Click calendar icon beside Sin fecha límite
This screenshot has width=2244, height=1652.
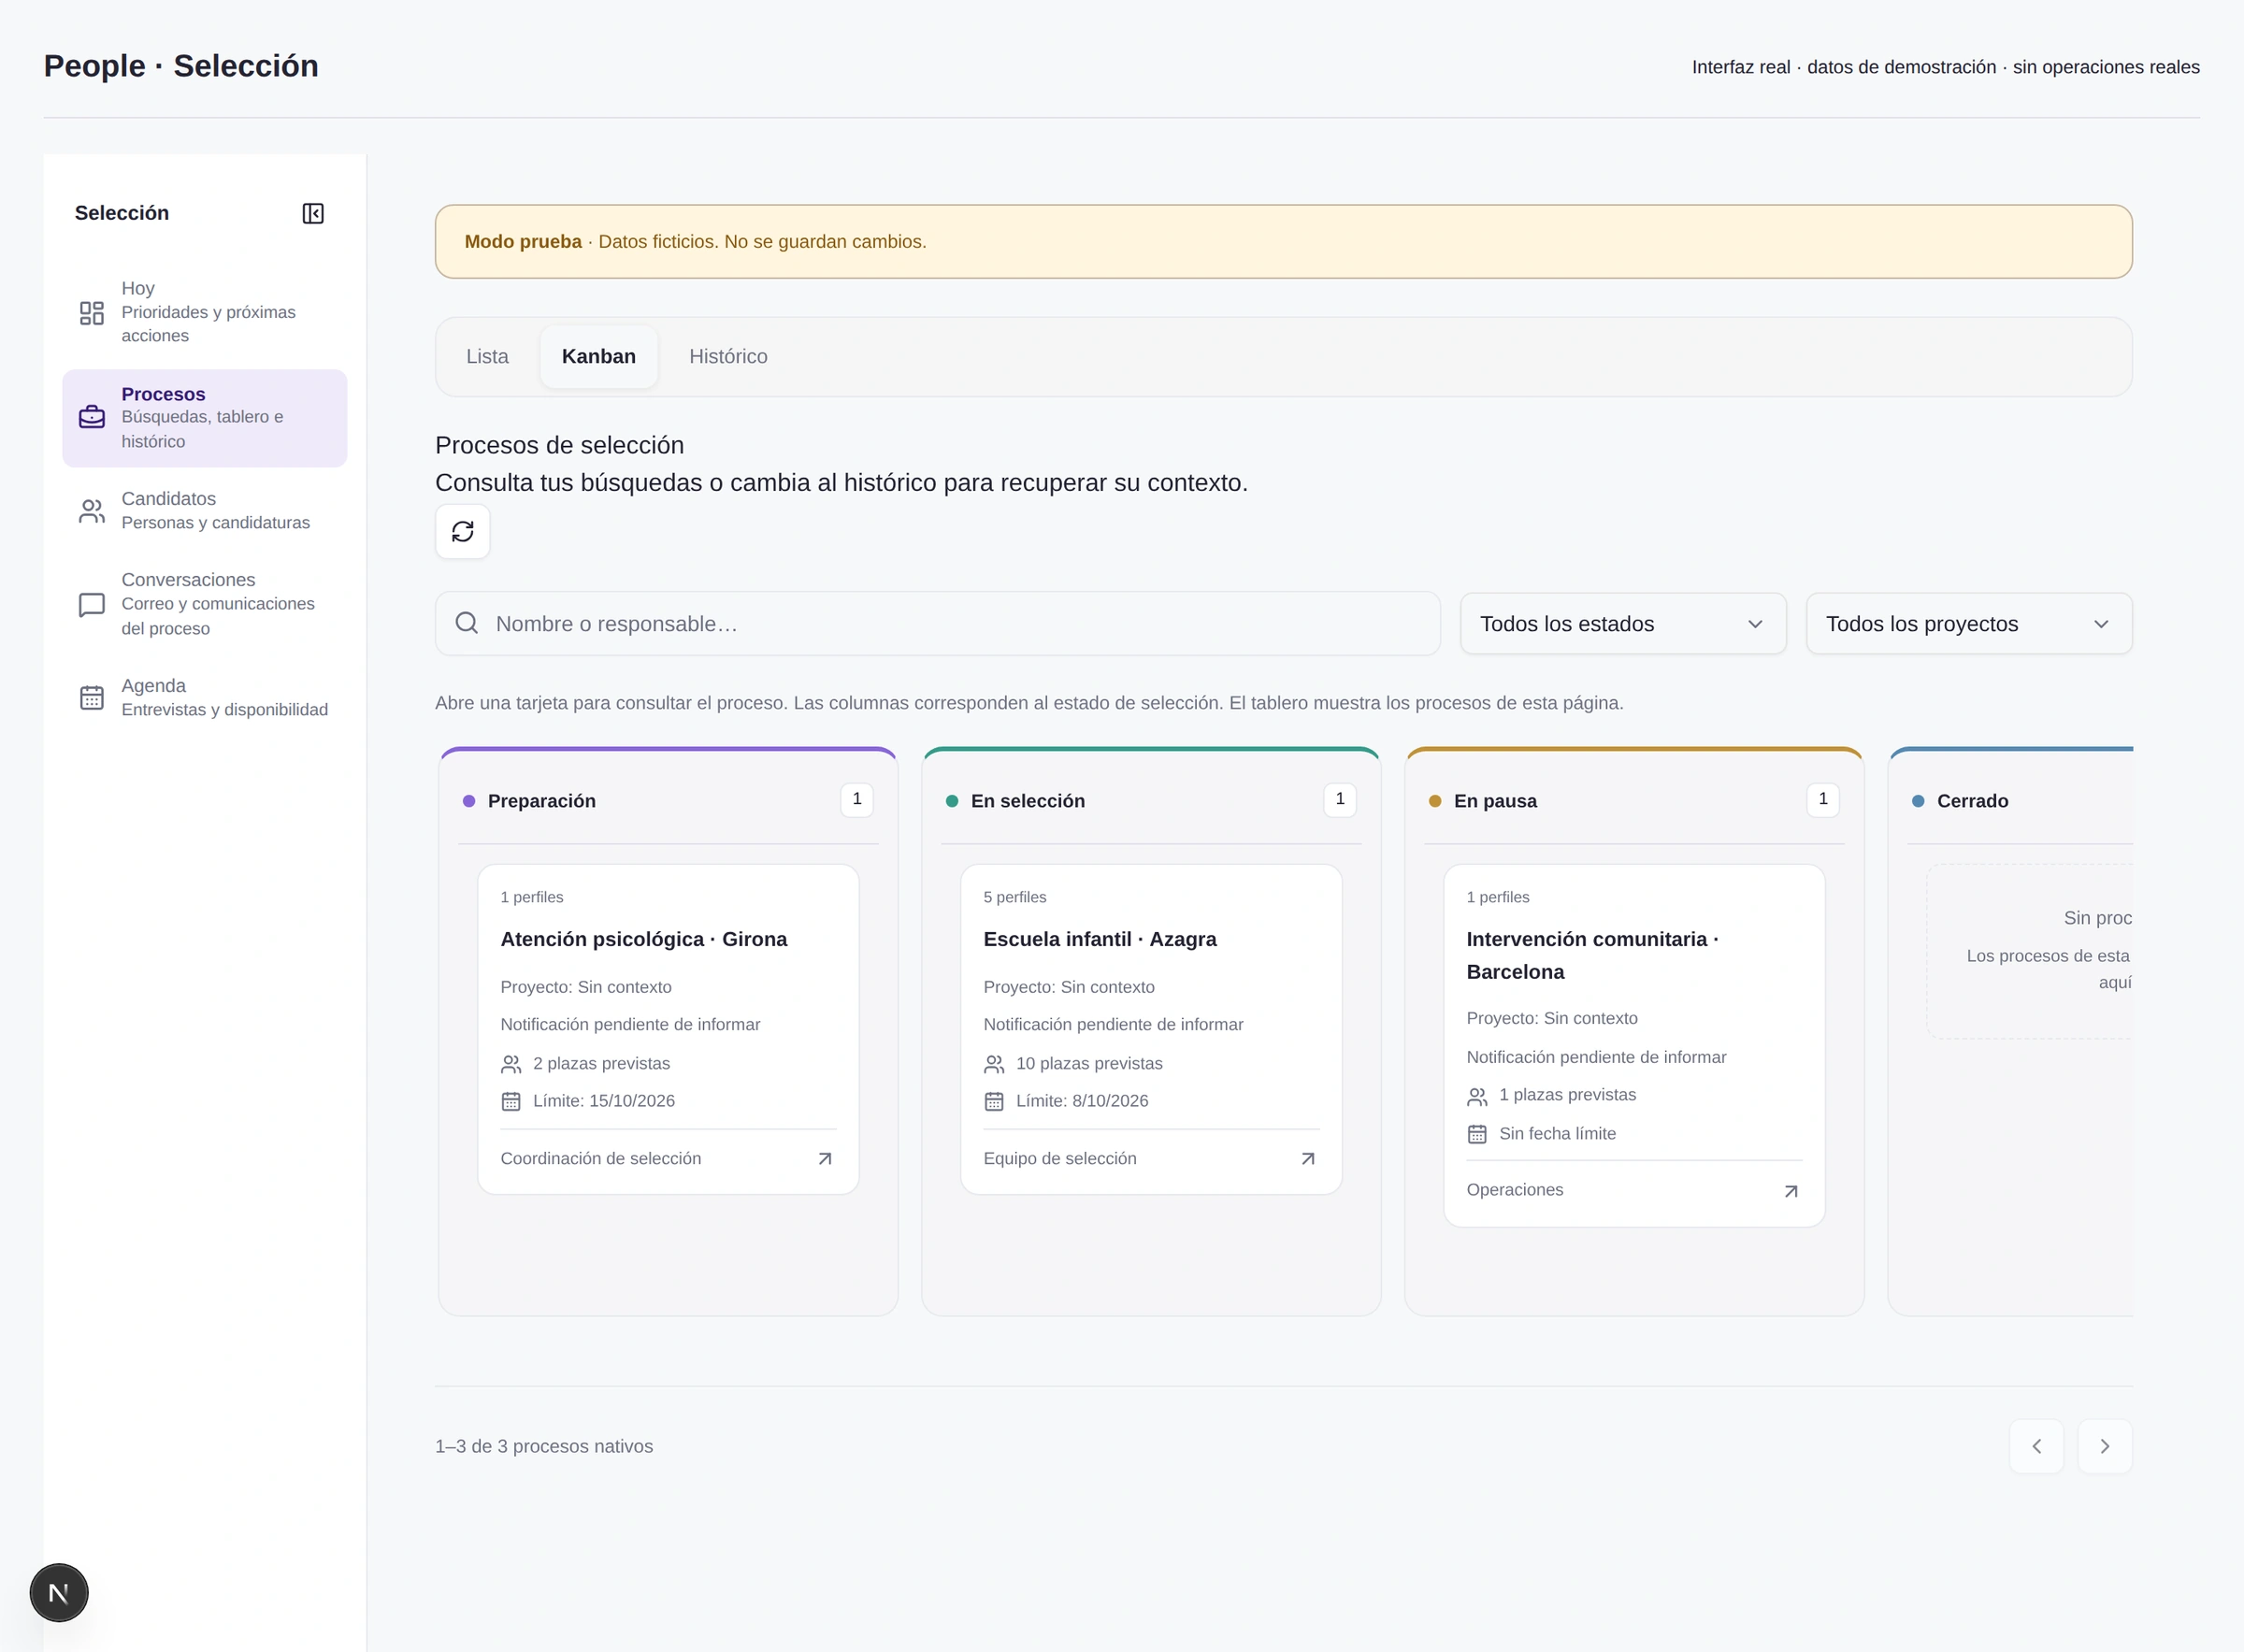tap(1477, 1134)
